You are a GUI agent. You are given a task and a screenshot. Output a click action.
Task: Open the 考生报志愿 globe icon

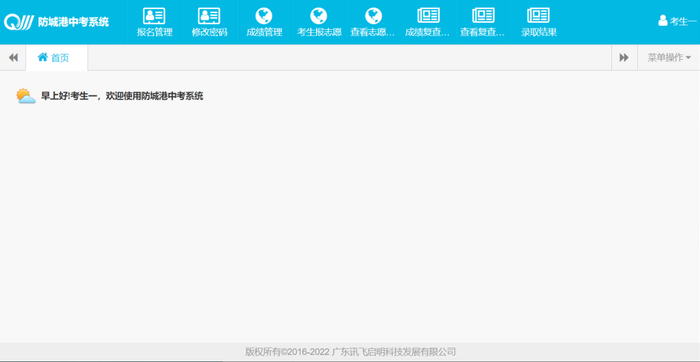pyautogui.click(x=319, y=16)
